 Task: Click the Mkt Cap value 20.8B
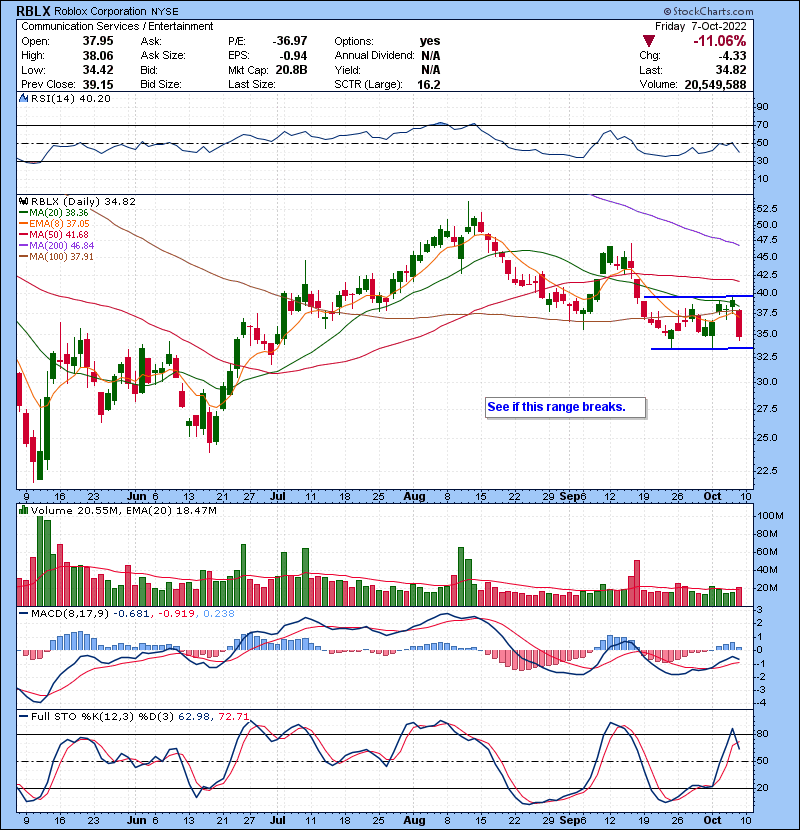pos(291,70)
